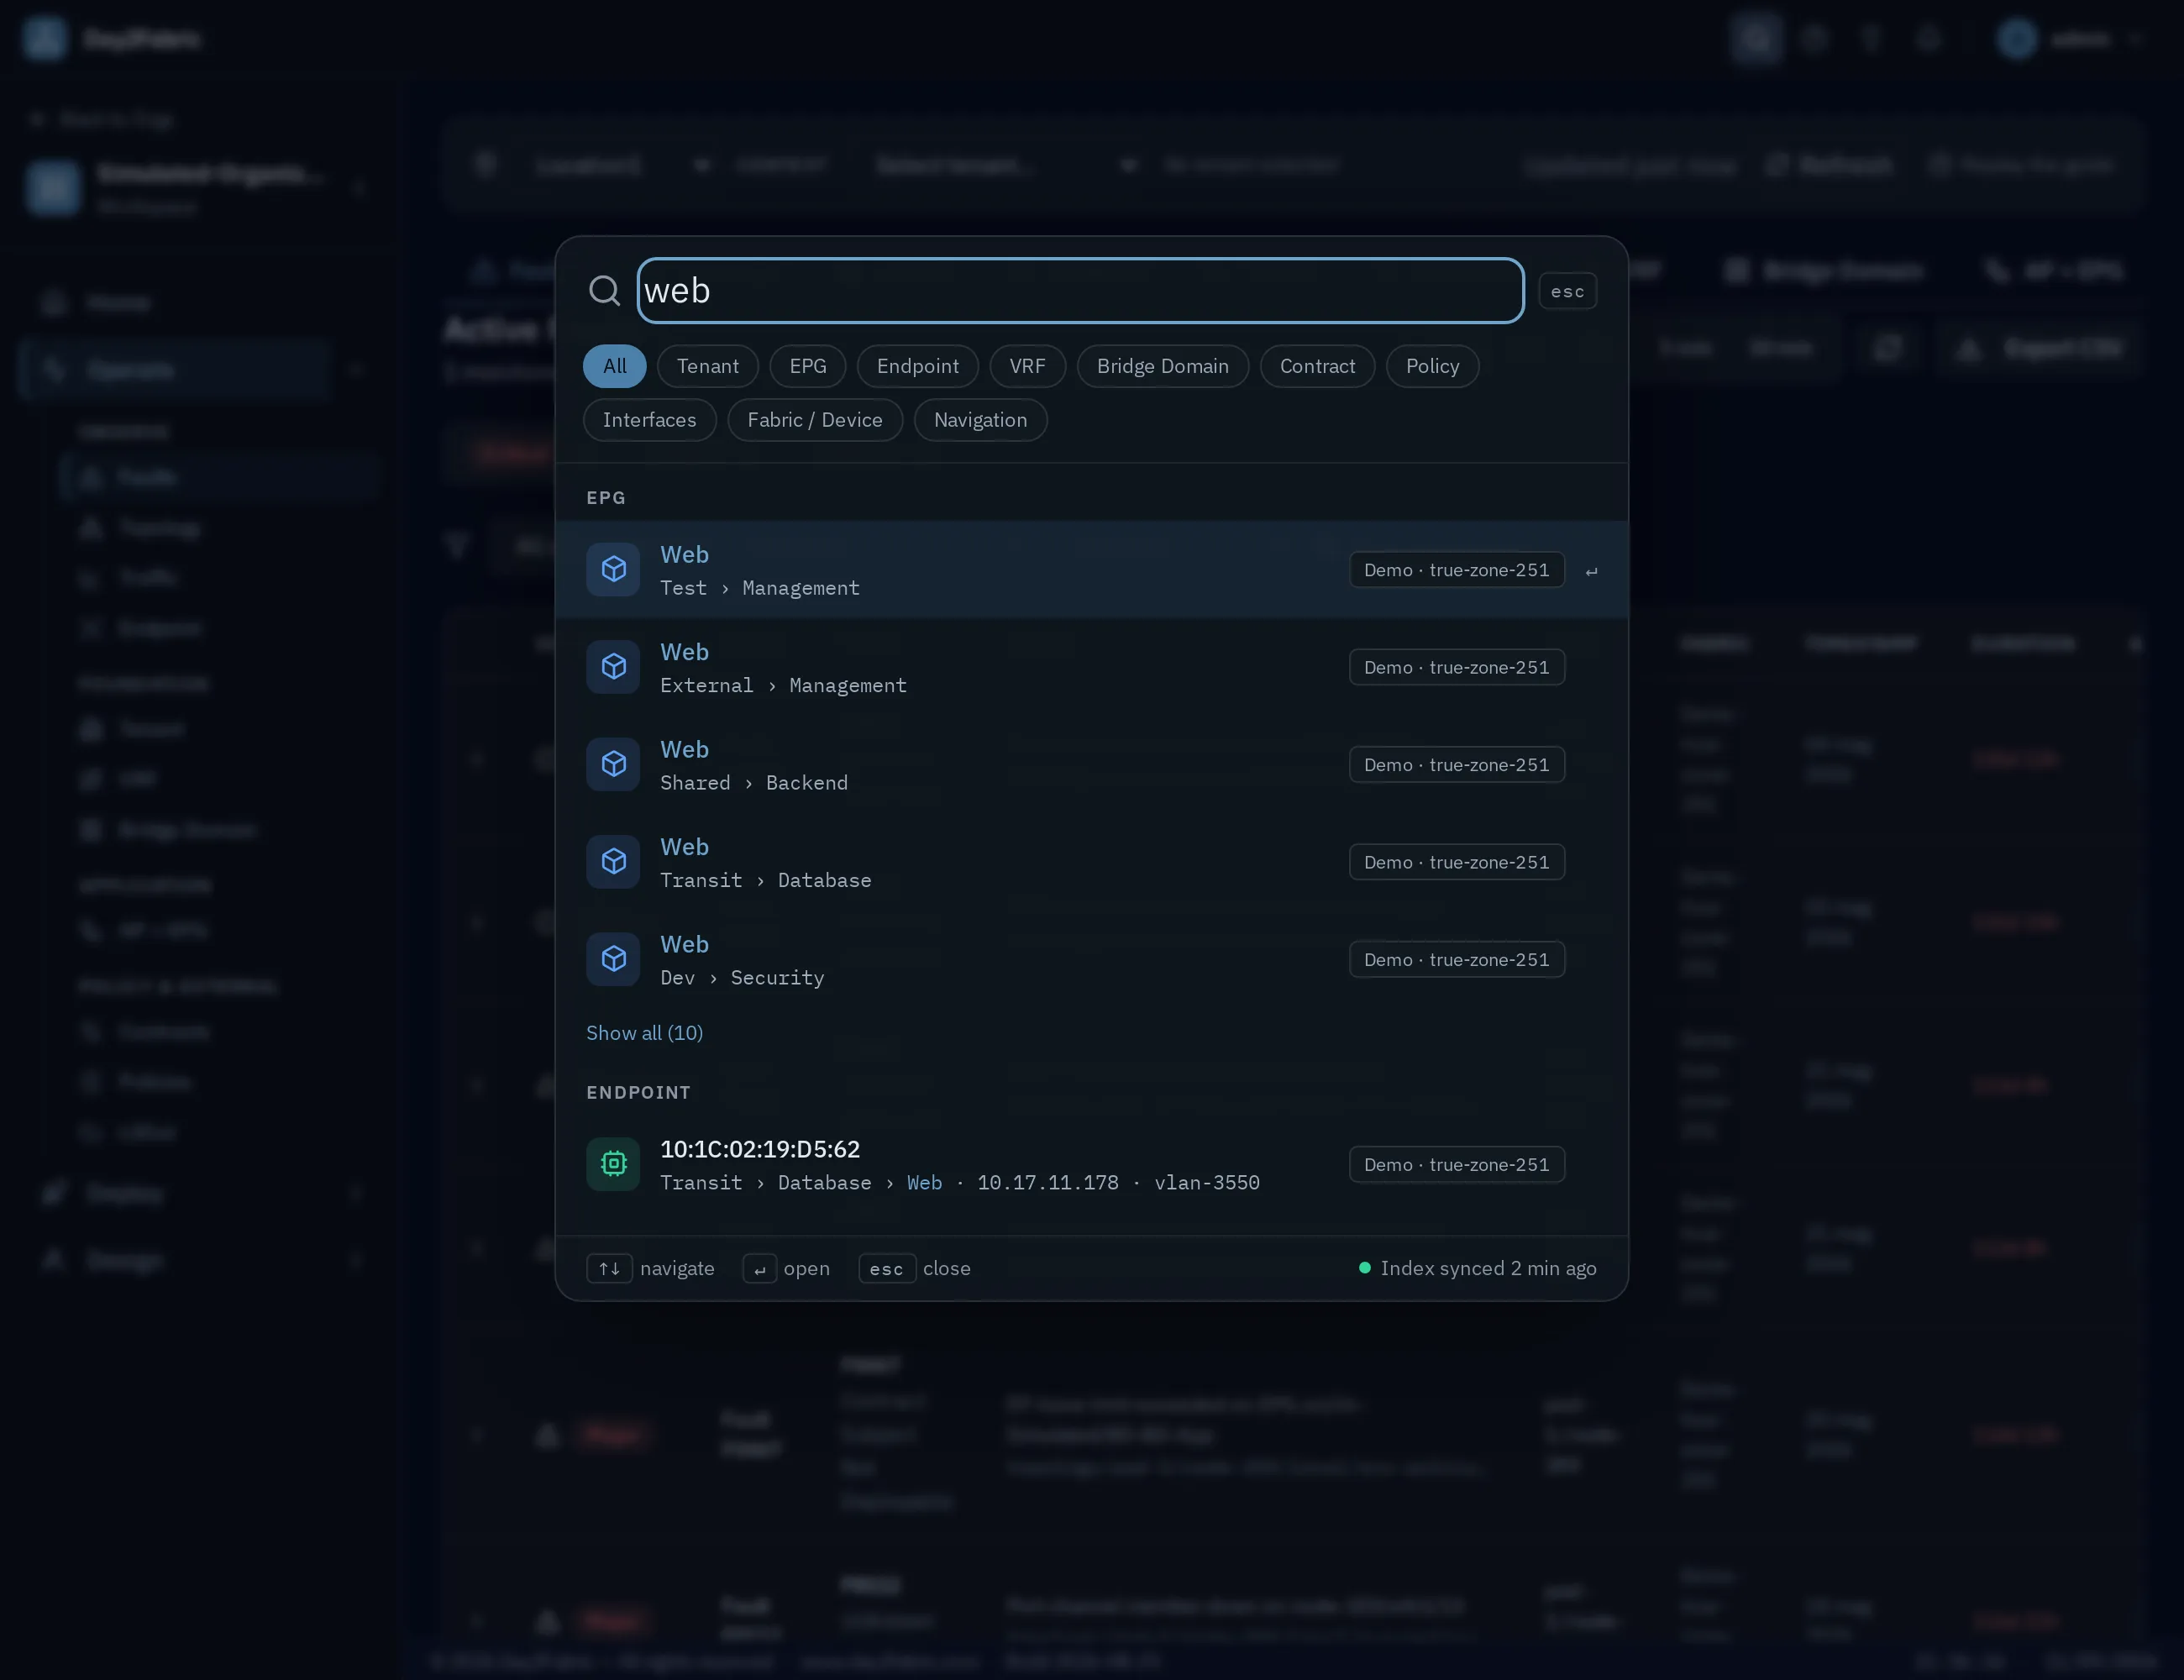This screenshot has width=2184, height=1680.
Task: Filter results by Fabric / Device
Action: click(x=814, y=420)
